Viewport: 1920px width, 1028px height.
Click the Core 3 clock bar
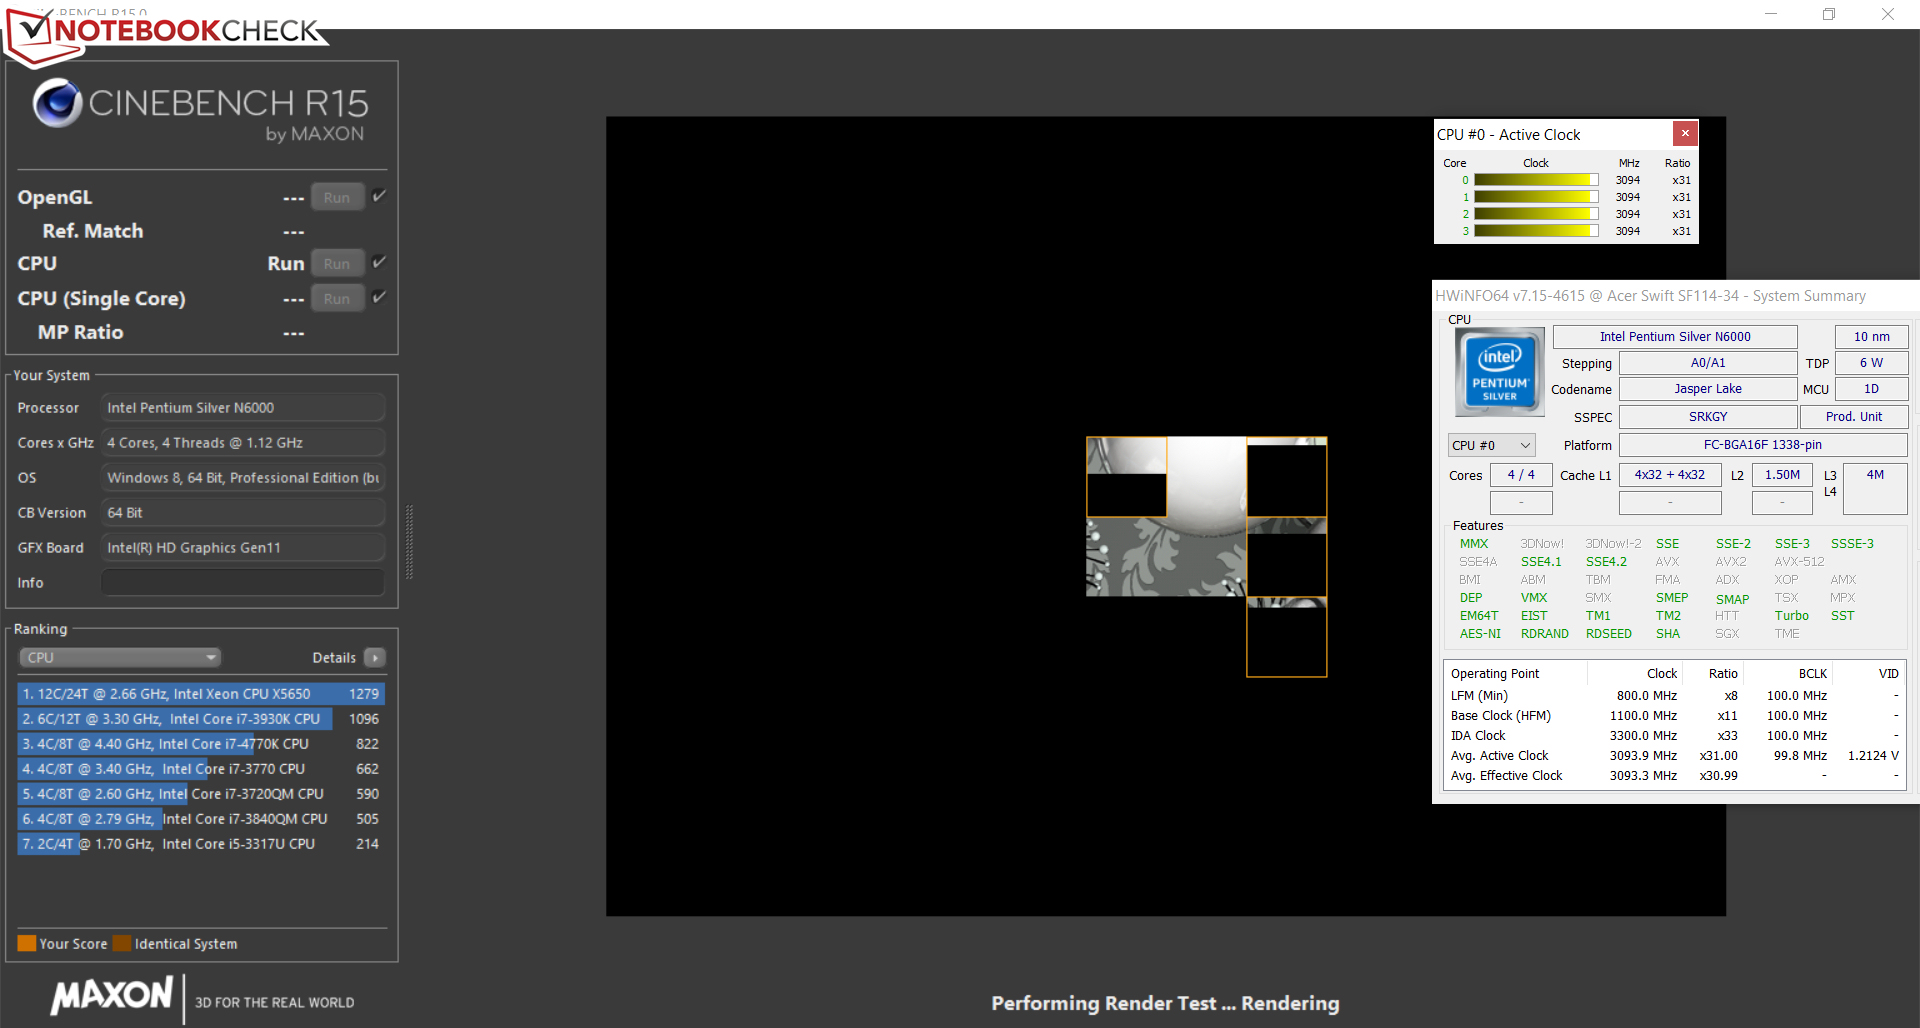pyautogui.click(x=1536, y=231)
